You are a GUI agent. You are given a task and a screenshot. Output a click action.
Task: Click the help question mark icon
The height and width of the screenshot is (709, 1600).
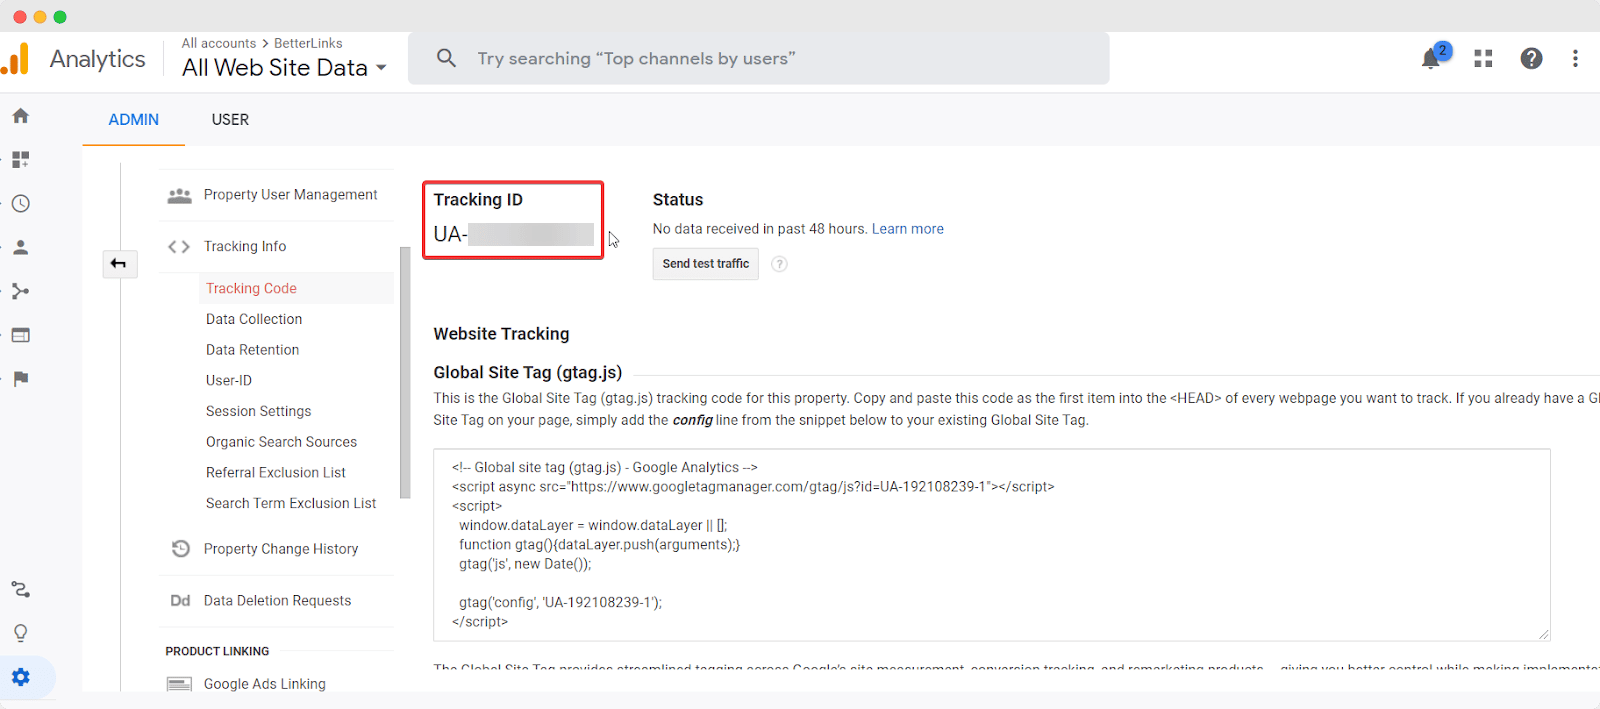(1531, 59)
